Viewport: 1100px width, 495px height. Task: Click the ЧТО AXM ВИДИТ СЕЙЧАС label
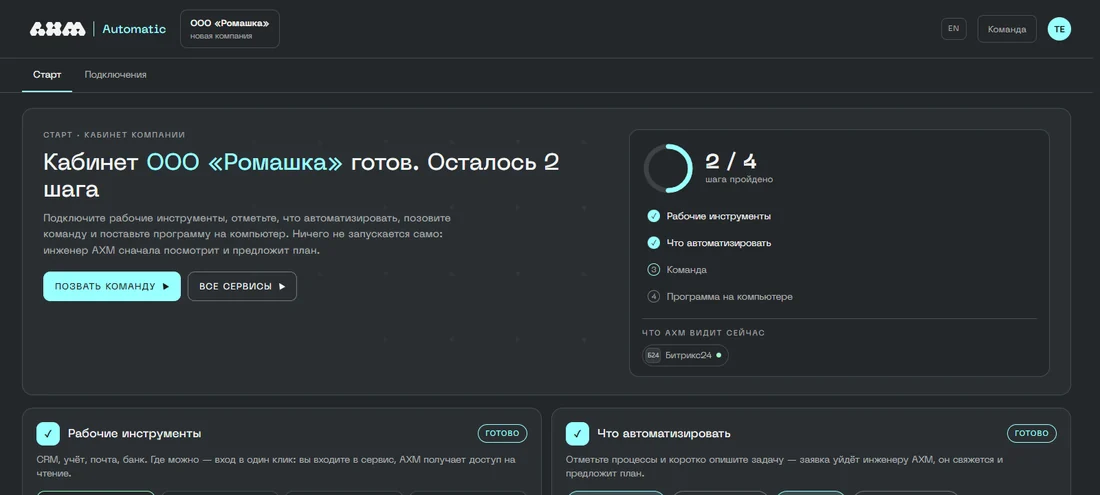point(704,332)
